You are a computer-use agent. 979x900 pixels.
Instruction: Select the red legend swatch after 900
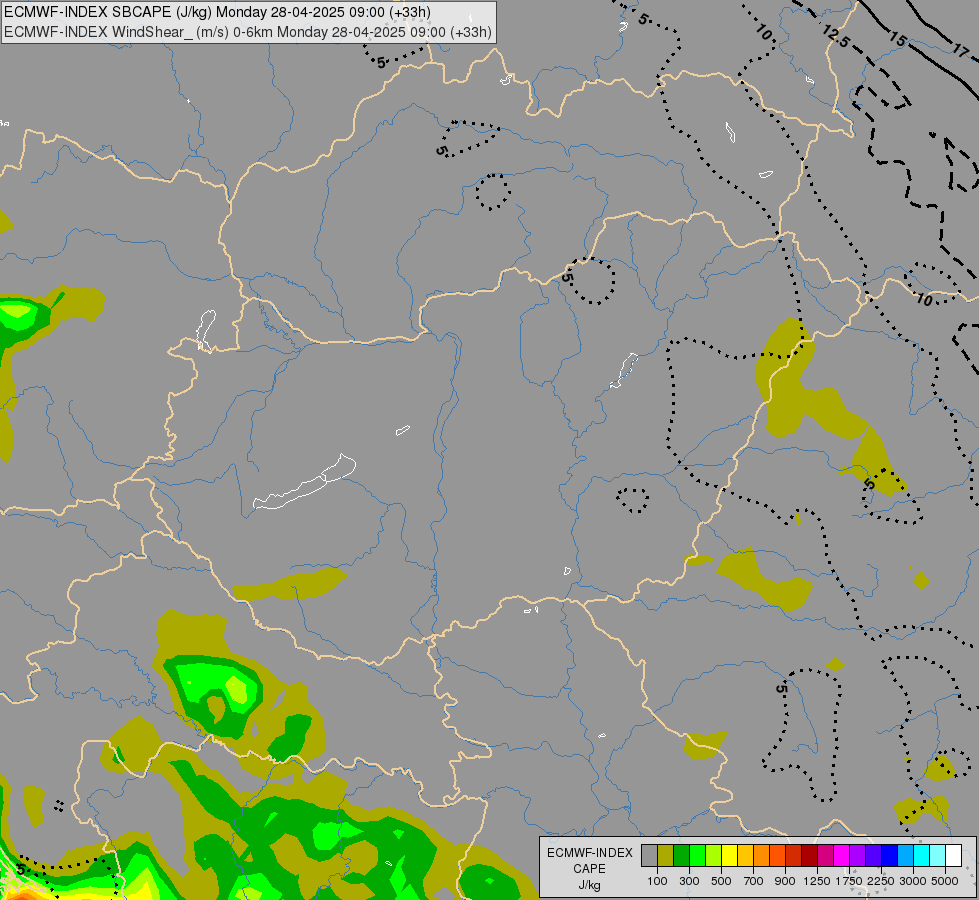click(x=794, y=855)
